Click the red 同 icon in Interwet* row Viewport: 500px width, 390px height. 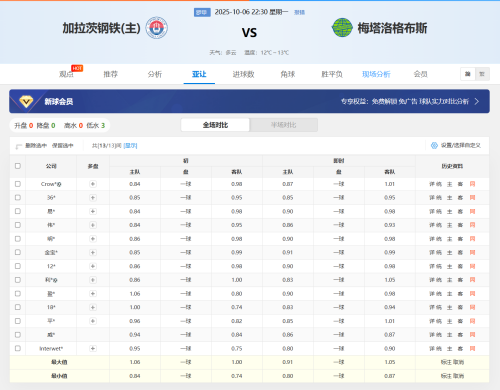coord(472,349)
